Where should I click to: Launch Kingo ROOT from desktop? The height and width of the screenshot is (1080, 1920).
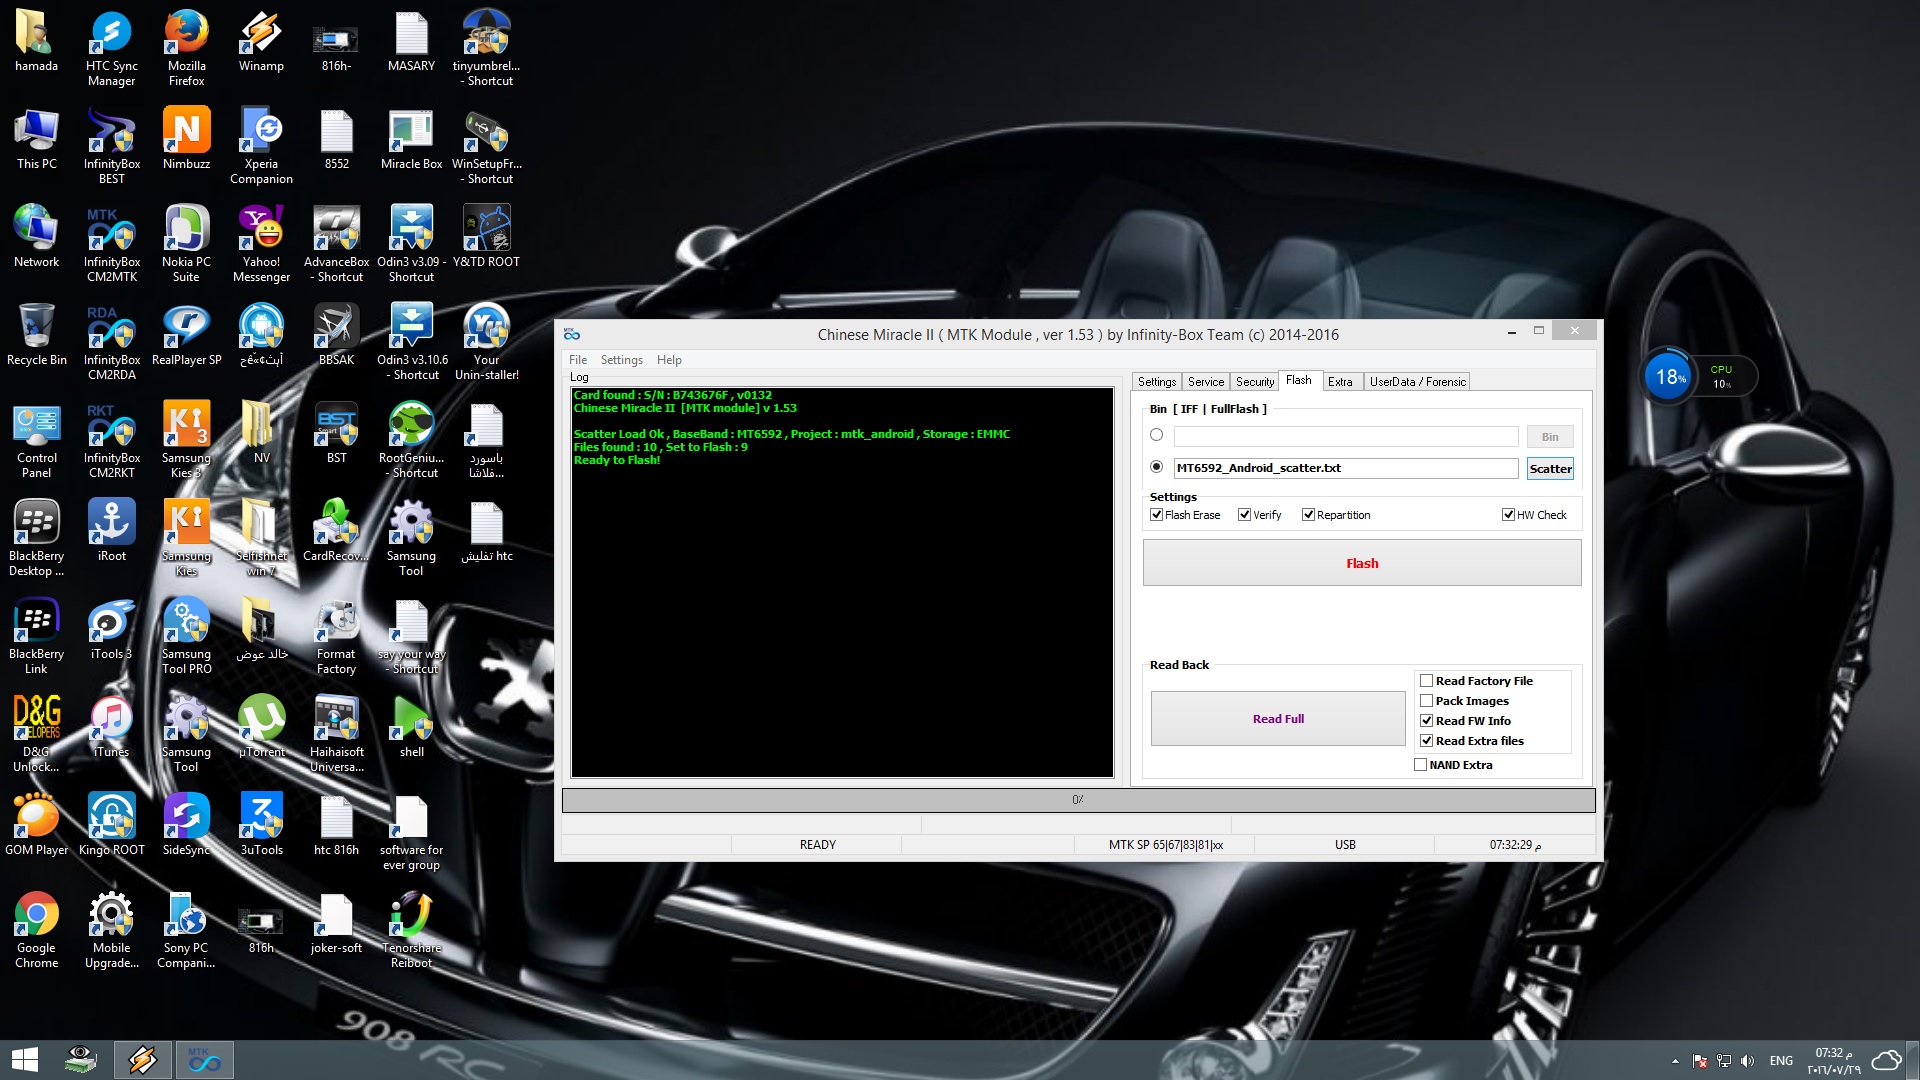click(x=111, y=826)
